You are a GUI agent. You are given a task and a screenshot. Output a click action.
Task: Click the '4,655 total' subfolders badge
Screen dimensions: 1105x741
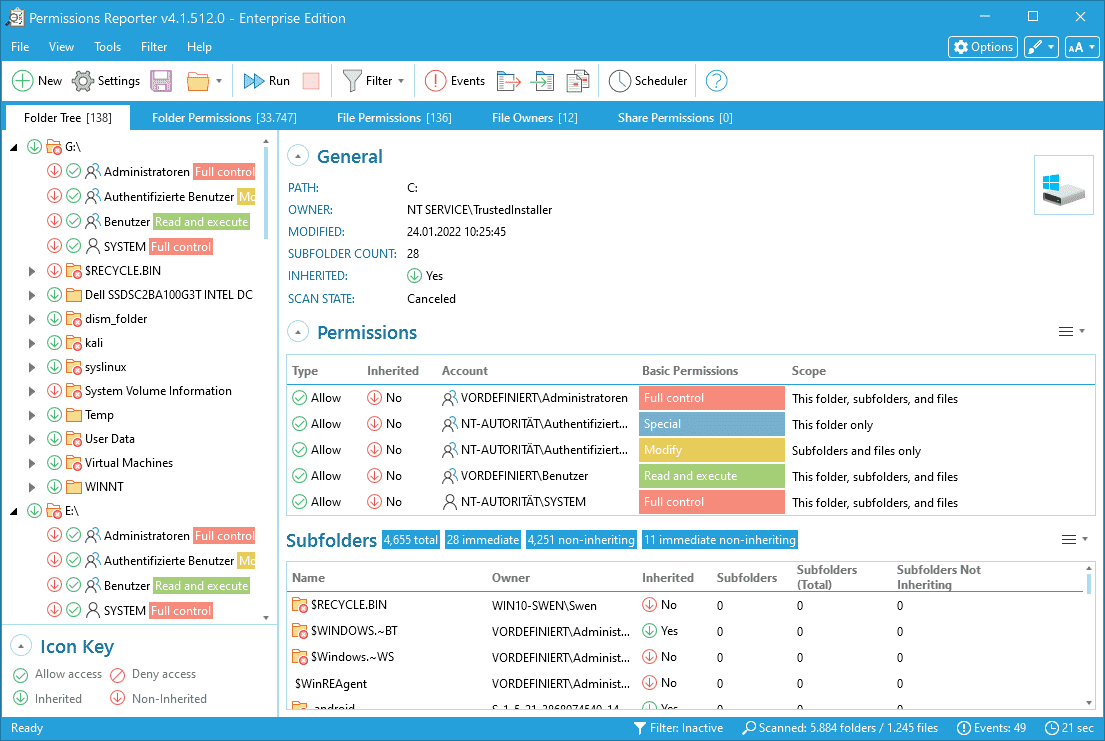click(x=411, y=540)
